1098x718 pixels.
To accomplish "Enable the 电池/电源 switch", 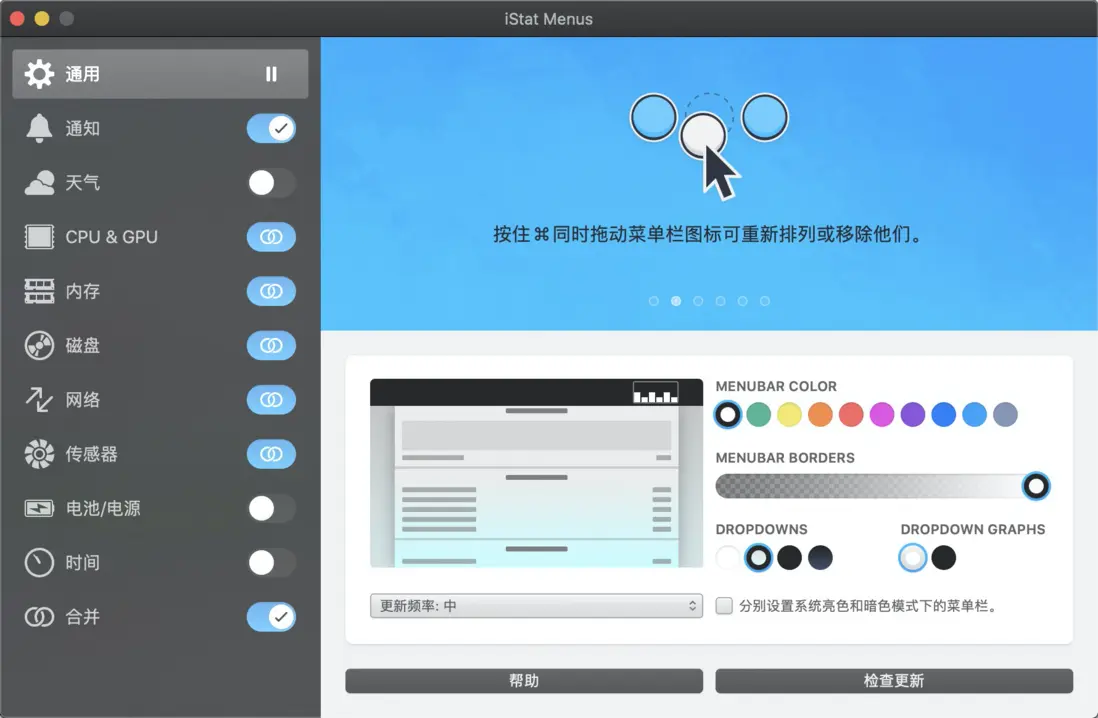I will [271, 508].
